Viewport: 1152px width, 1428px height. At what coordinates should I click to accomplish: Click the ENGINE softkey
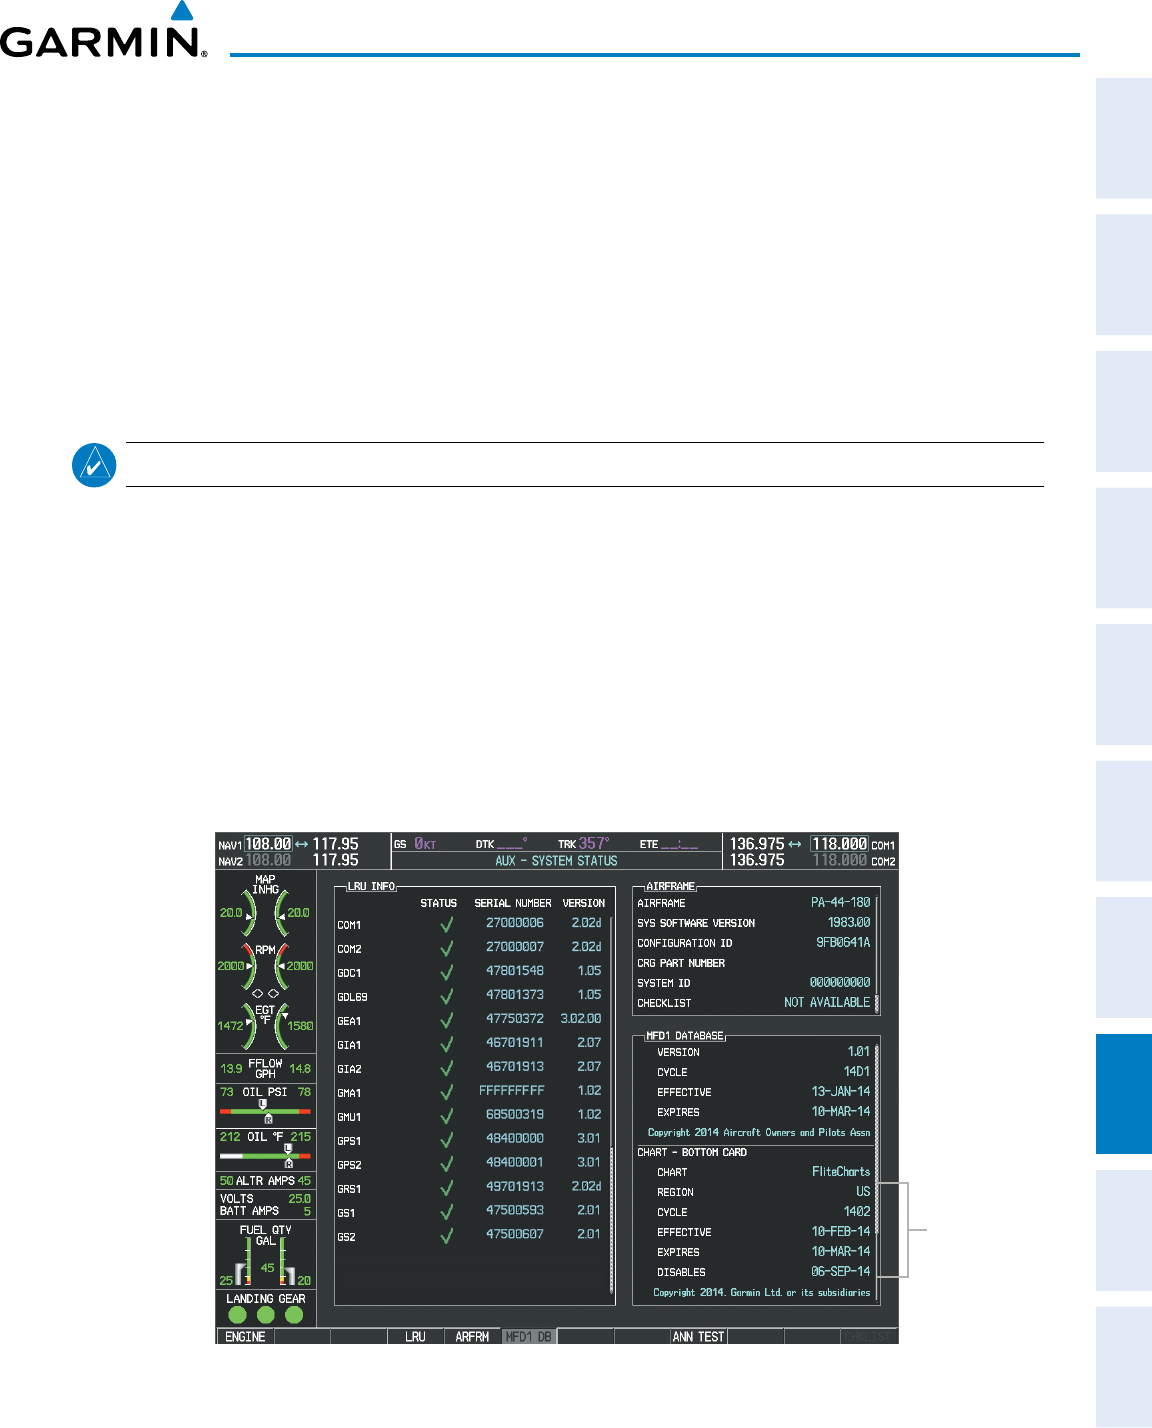[245, 1336]
